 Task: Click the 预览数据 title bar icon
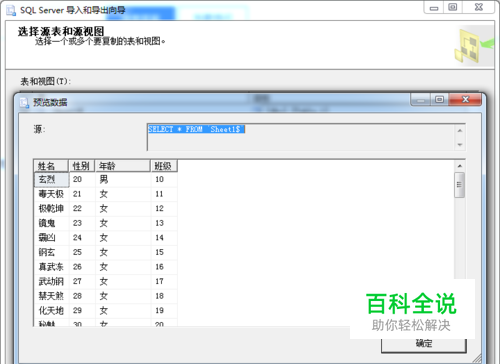[x=24, y=102]
